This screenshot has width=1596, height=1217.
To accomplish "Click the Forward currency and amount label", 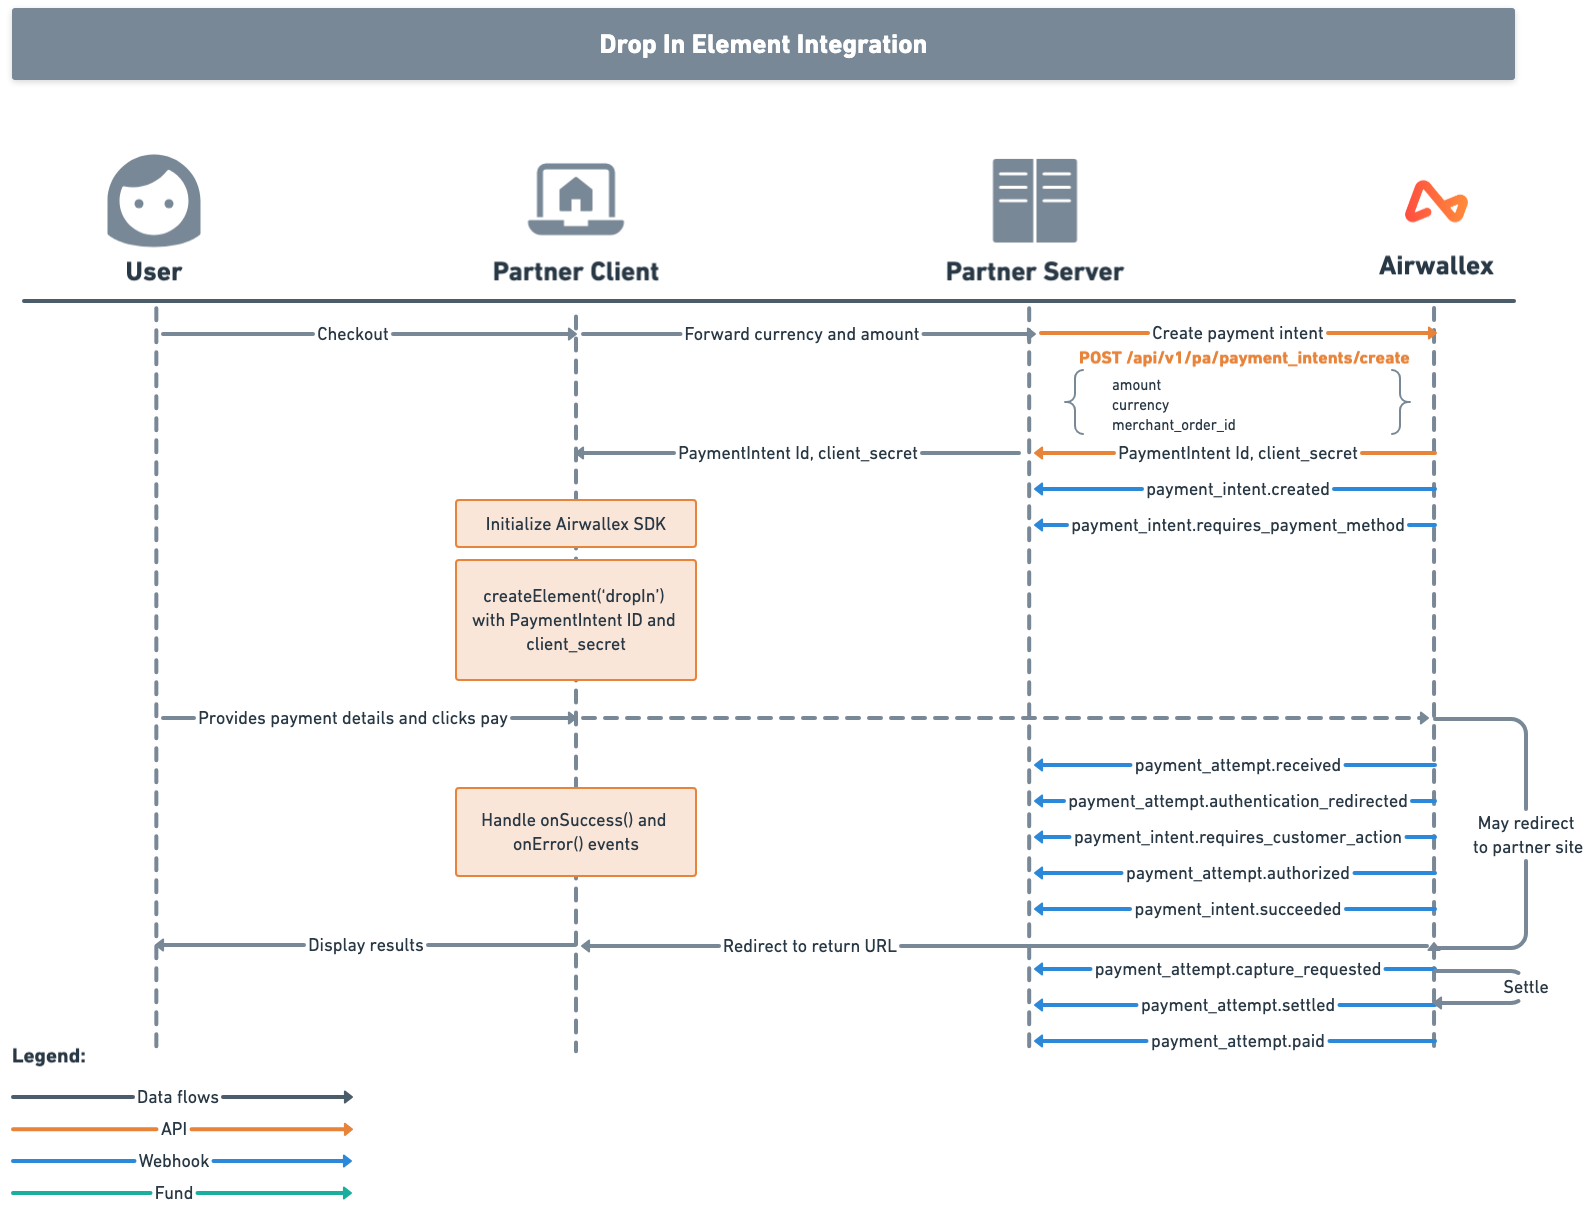I will [x=801, y=334].
